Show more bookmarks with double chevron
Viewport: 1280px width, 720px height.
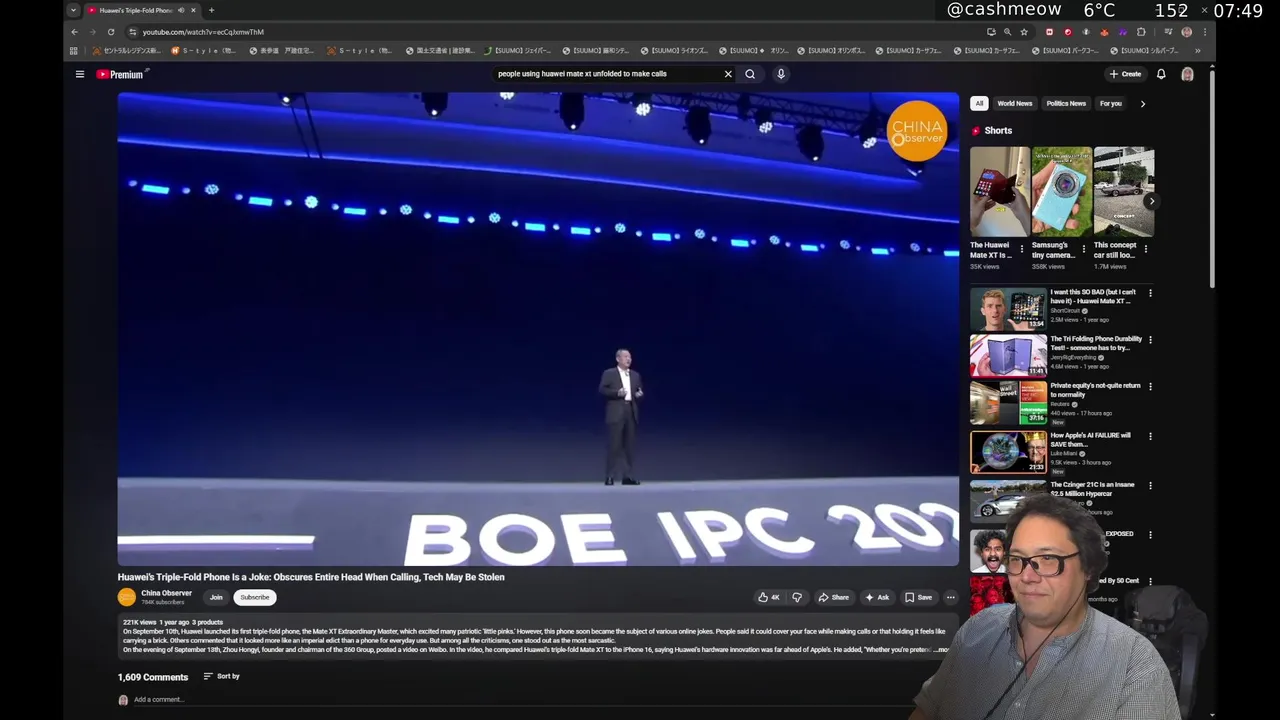click(x=1197, y=51)
